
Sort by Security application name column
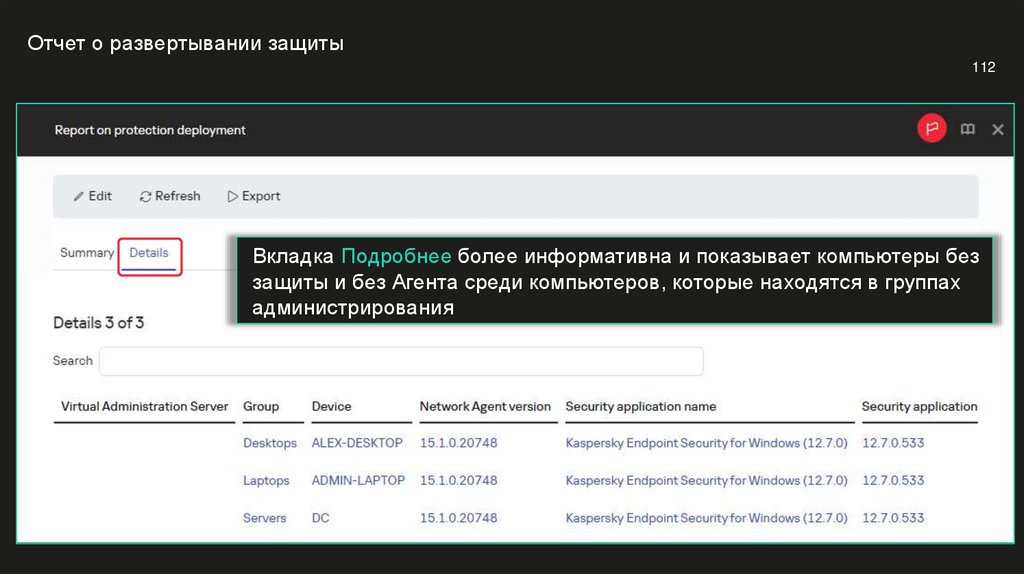click(x=640, y=407)
